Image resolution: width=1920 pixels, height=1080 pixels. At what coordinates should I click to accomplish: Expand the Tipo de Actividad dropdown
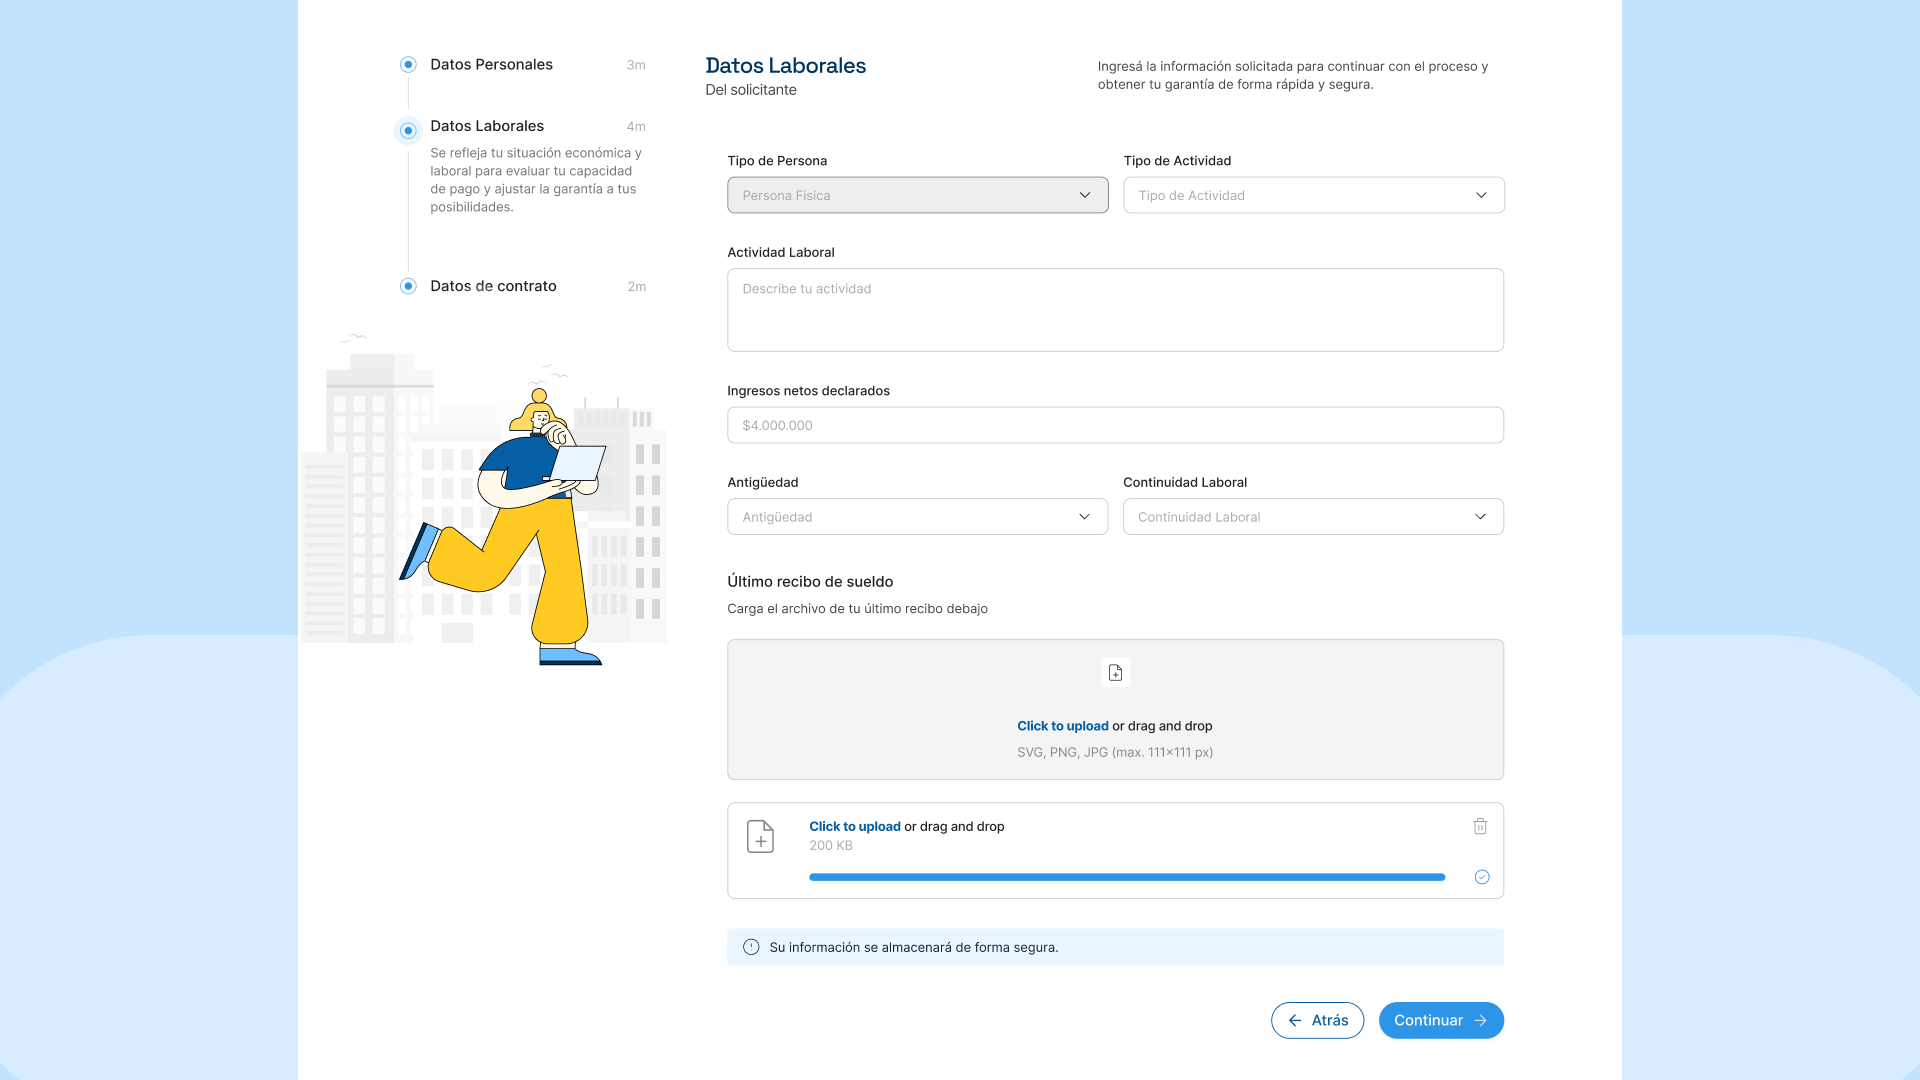[1313, 195]
